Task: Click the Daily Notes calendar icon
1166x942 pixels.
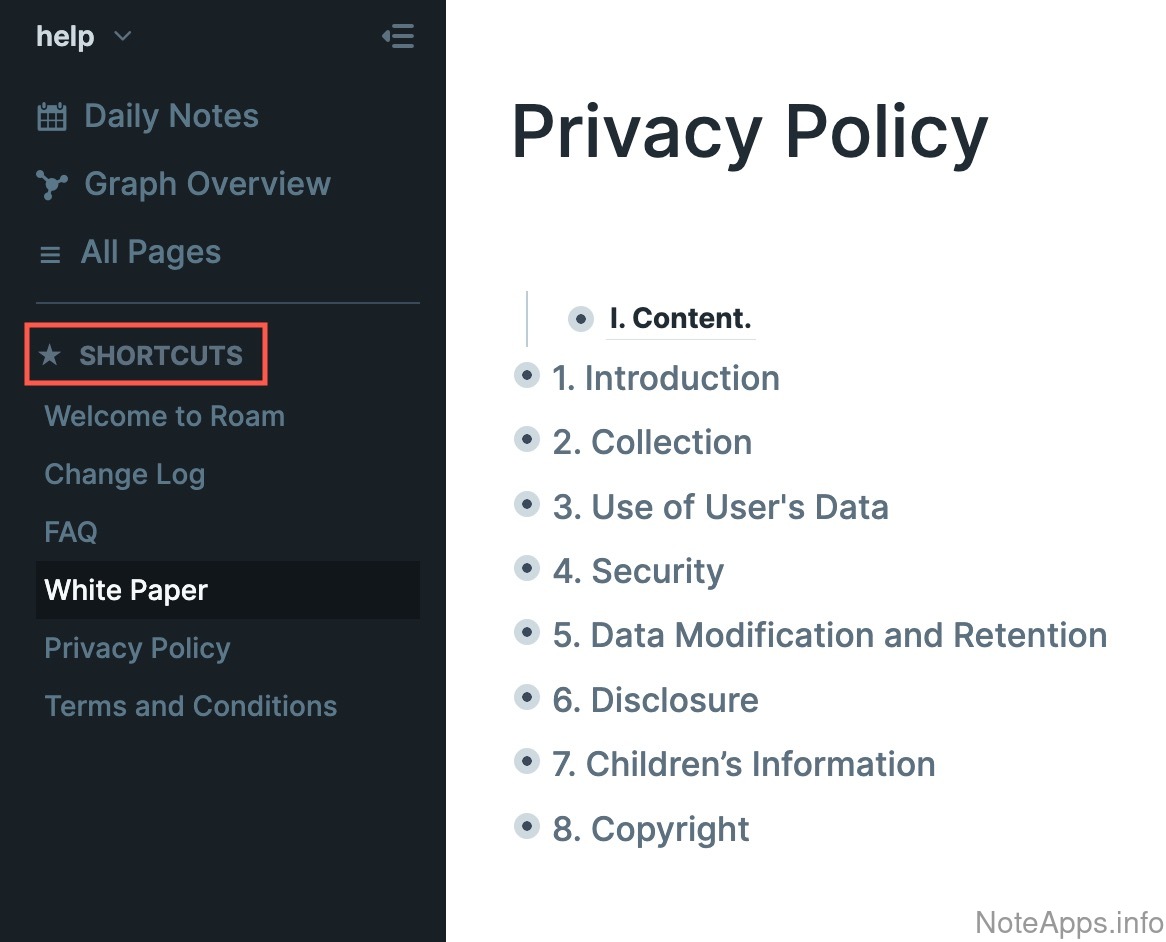Action: pos(51,117)
